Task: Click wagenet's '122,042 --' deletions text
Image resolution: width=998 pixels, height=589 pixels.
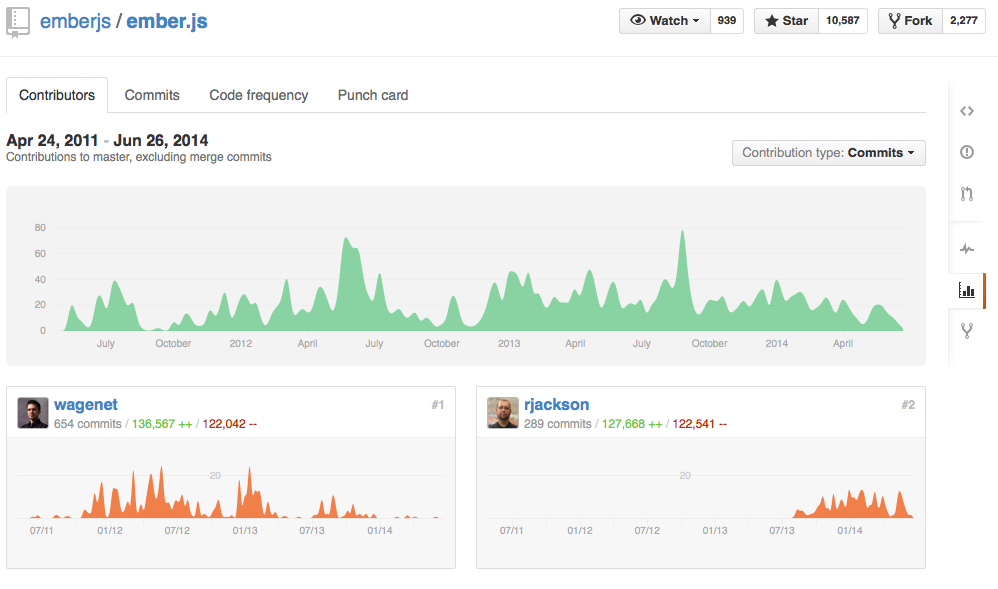Action: coord(230,424)
